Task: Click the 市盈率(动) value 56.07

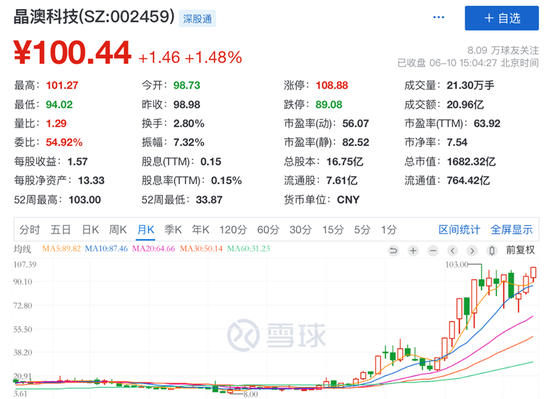Action: [355, 123]
